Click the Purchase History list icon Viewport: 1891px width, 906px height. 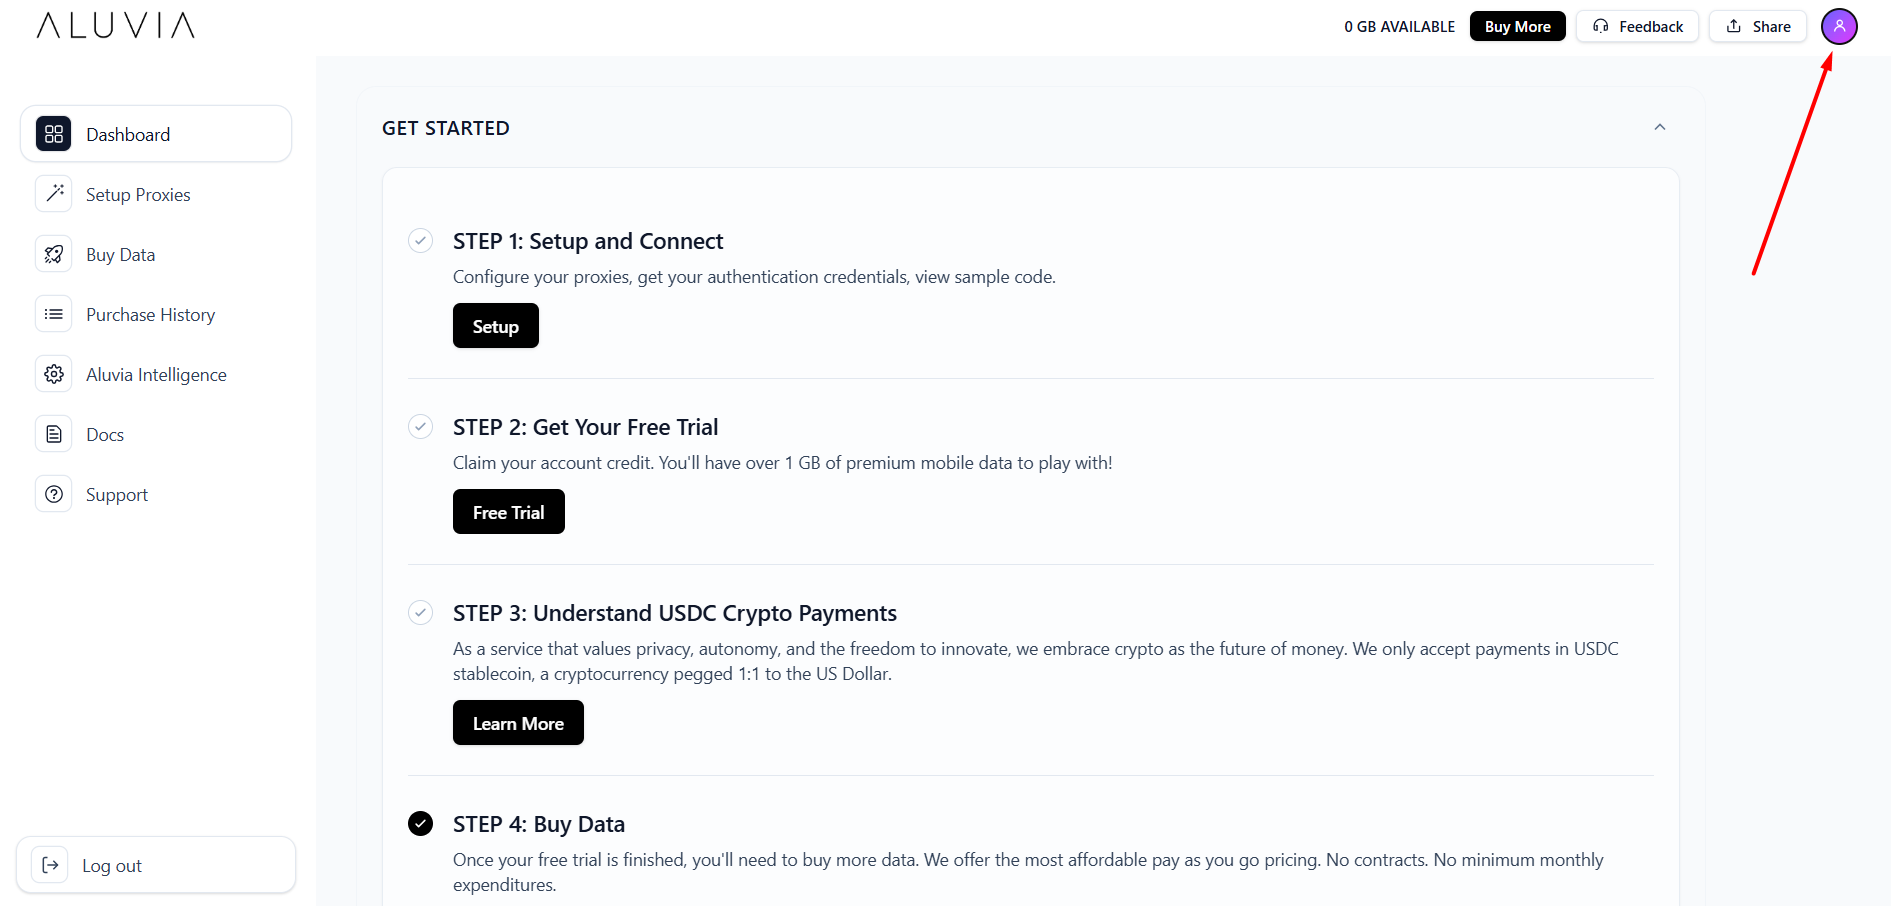(x=54, y=314)
